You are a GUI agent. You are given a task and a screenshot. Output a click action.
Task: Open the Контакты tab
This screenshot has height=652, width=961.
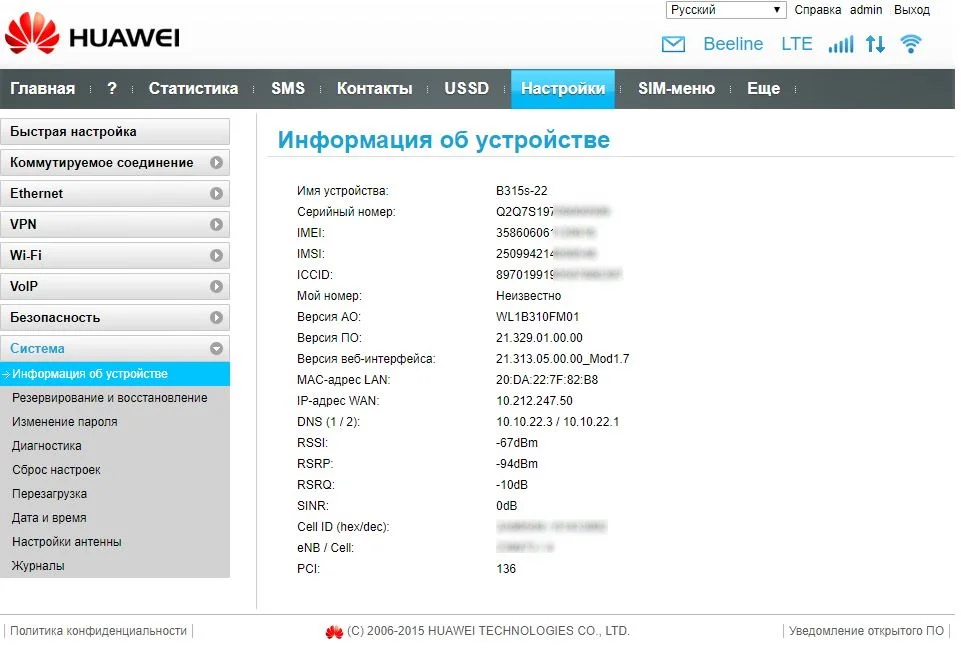pyautogui.click(x=374, y=89)
